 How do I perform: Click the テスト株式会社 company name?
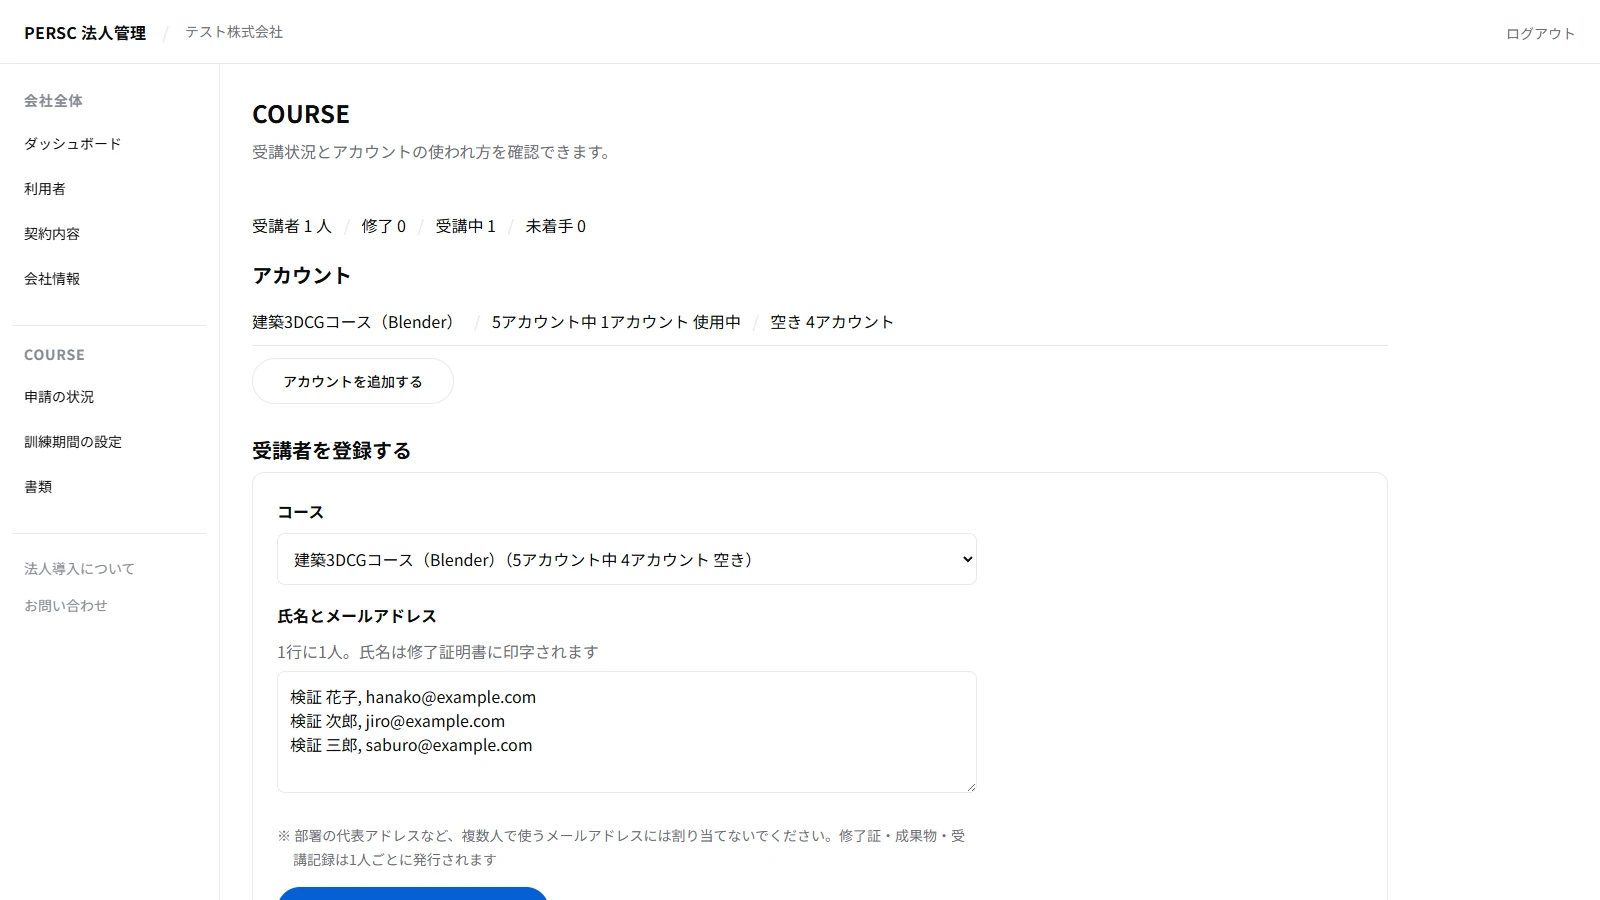pos(234,32)
